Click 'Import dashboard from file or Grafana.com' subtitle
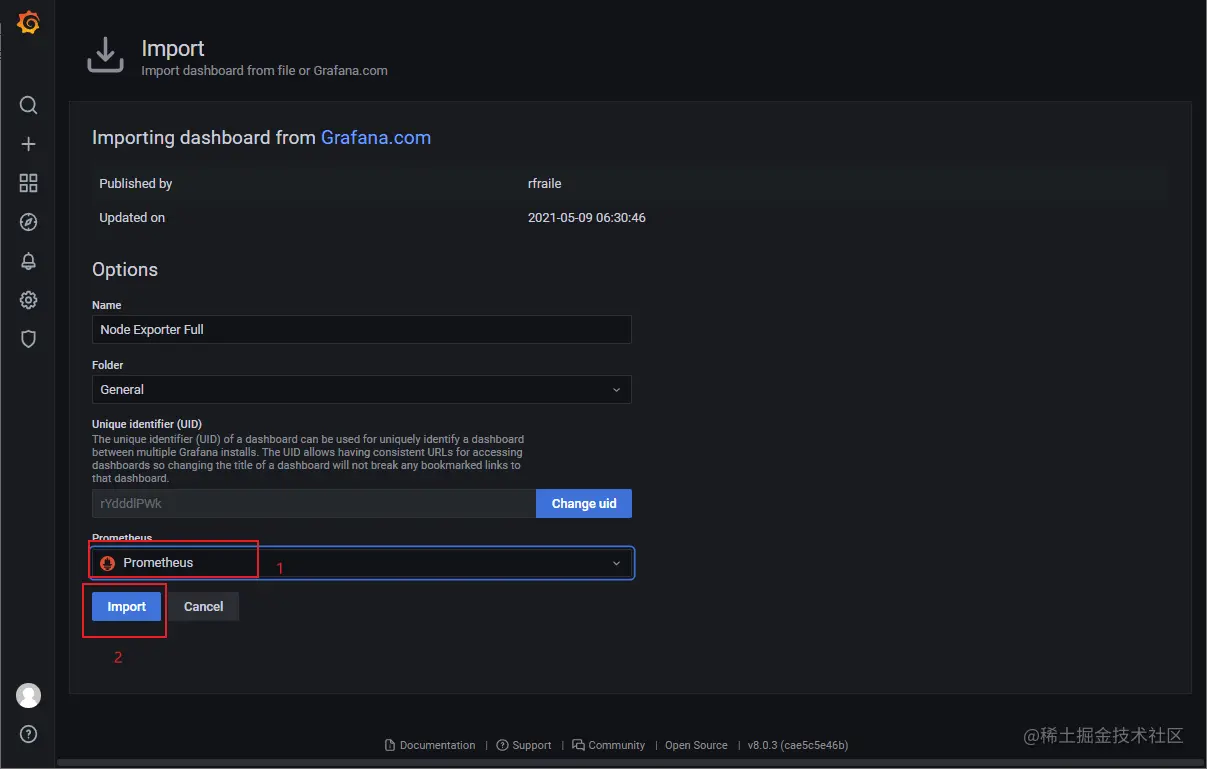The image size is (1207, 769). pyautogui.click(x=264, y=71)
